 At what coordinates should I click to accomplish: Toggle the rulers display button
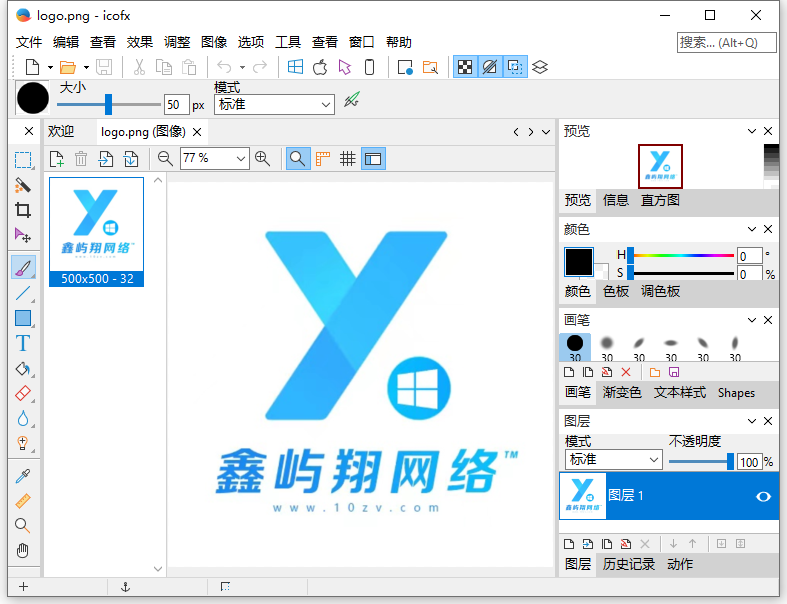tap(323, 159)
